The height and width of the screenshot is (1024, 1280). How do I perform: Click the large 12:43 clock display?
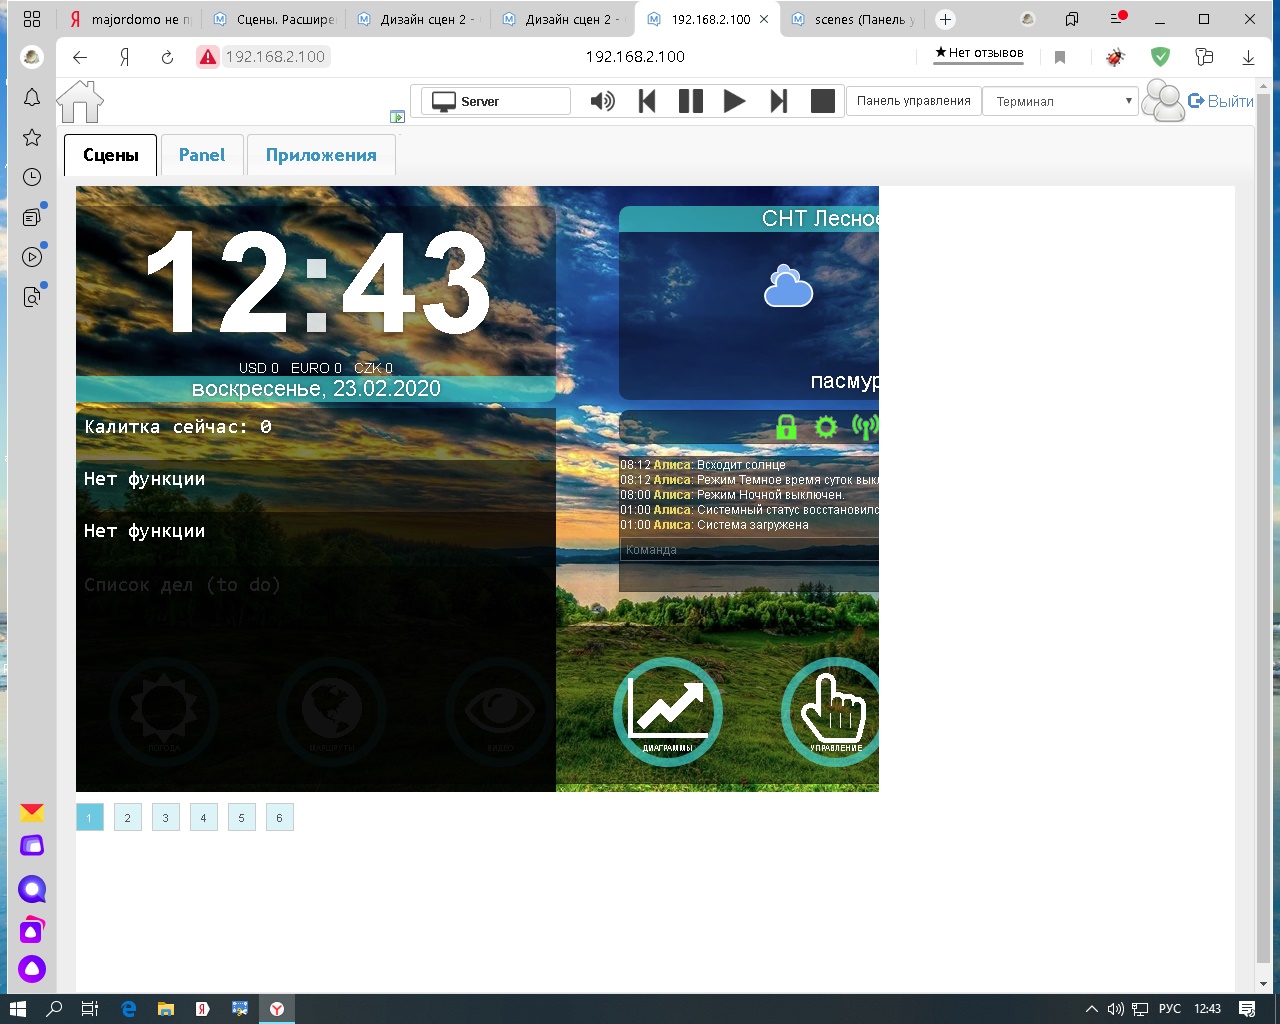(317, 283)
